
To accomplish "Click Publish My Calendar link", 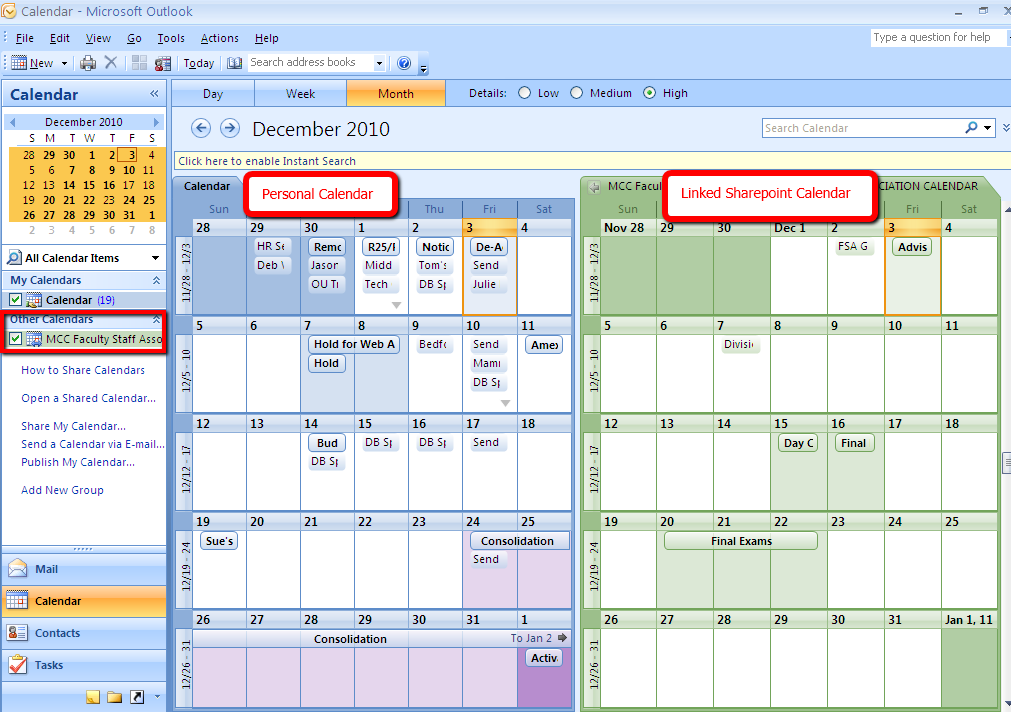I will pos(77,462).
